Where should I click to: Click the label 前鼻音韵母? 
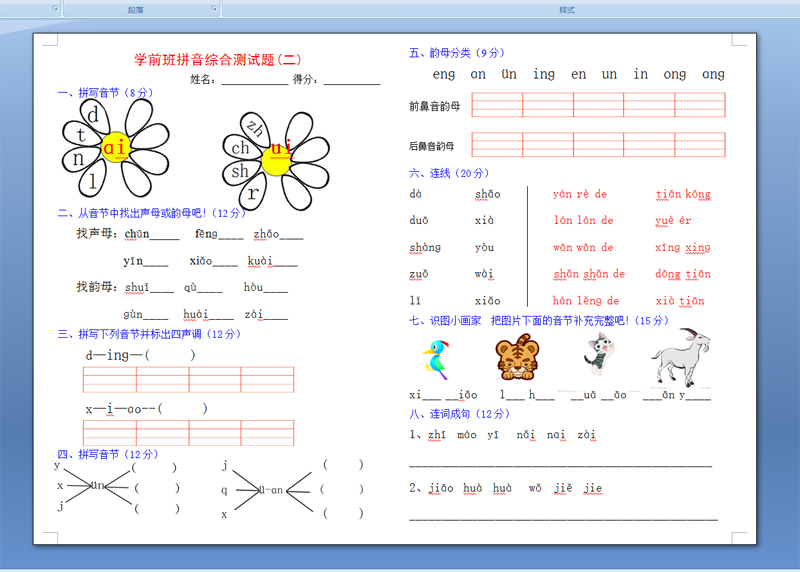point(435,106)
